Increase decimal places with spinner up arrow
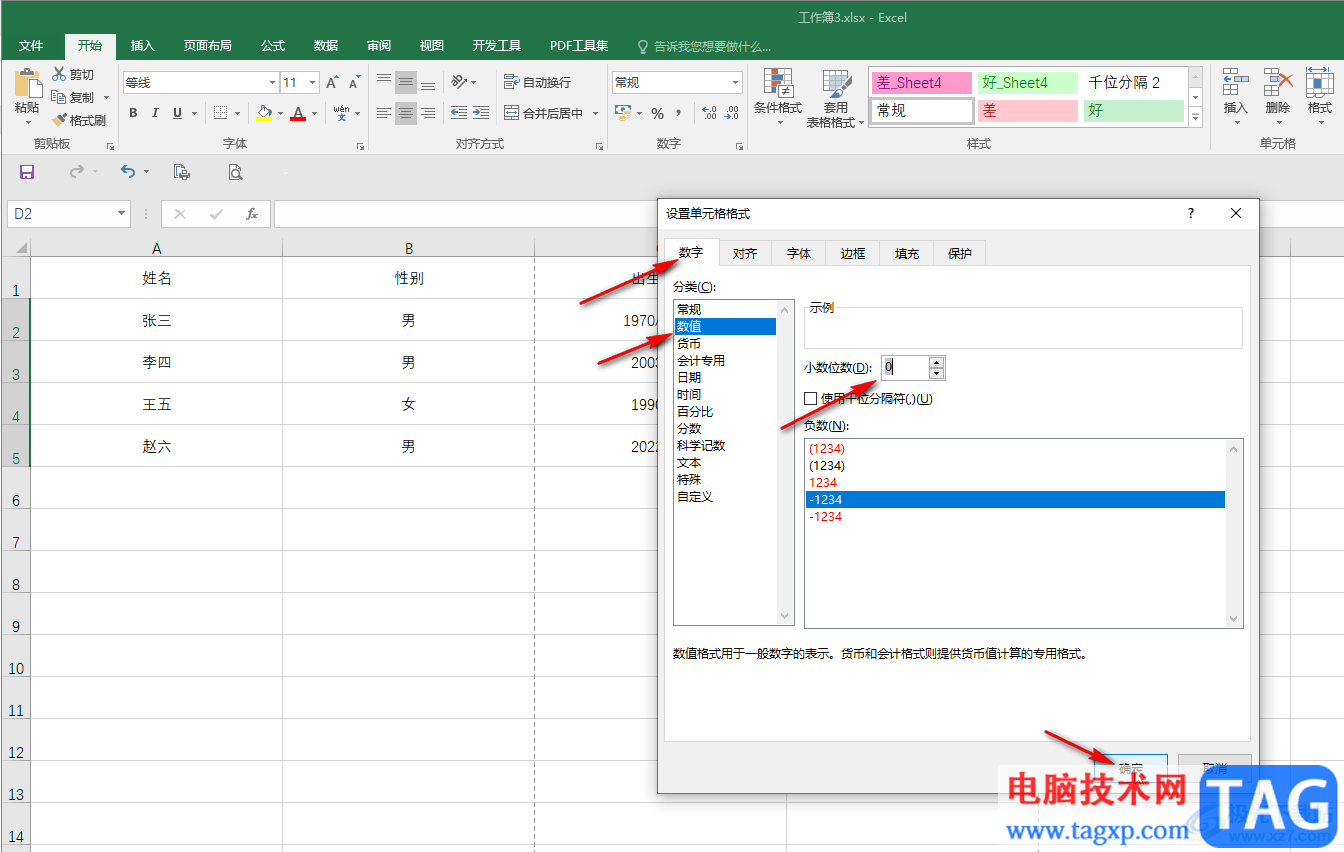1344x852 pixels. point(936,362)
